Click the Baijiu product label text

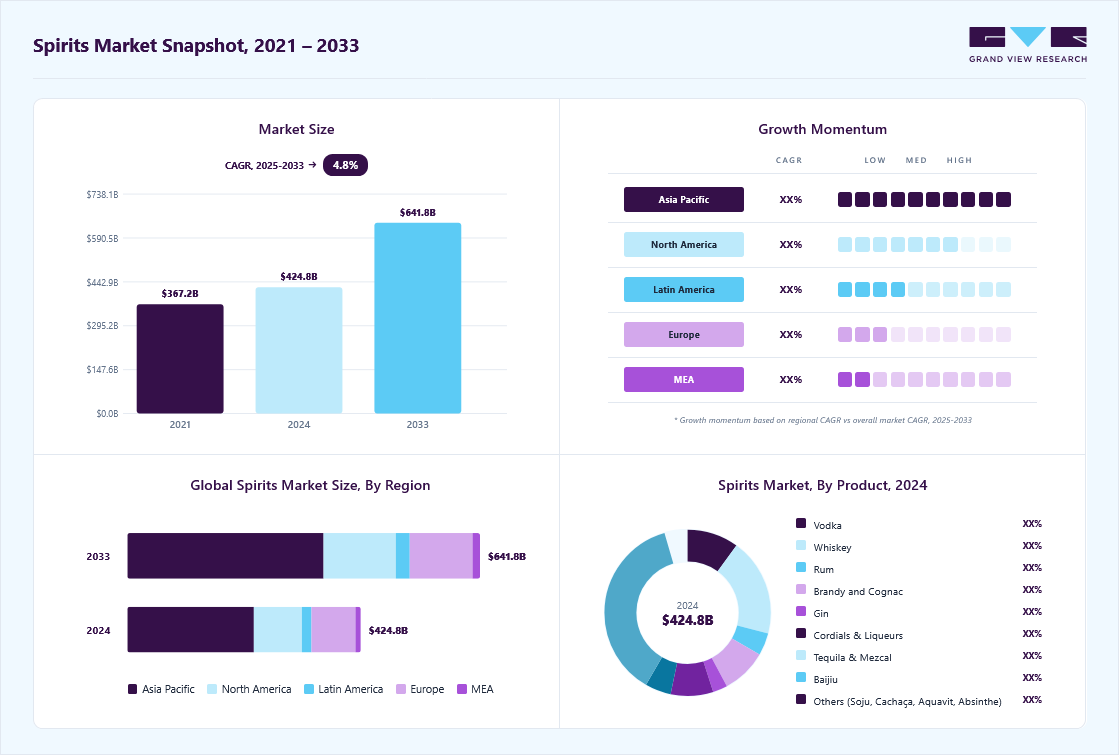tap(826, 679)
